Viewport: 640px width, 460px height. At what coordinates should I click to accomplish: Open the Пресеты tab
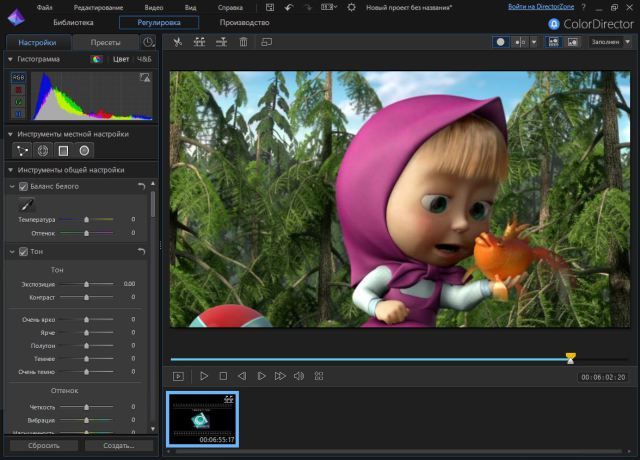pyautogui.click(x=105, y=42)
